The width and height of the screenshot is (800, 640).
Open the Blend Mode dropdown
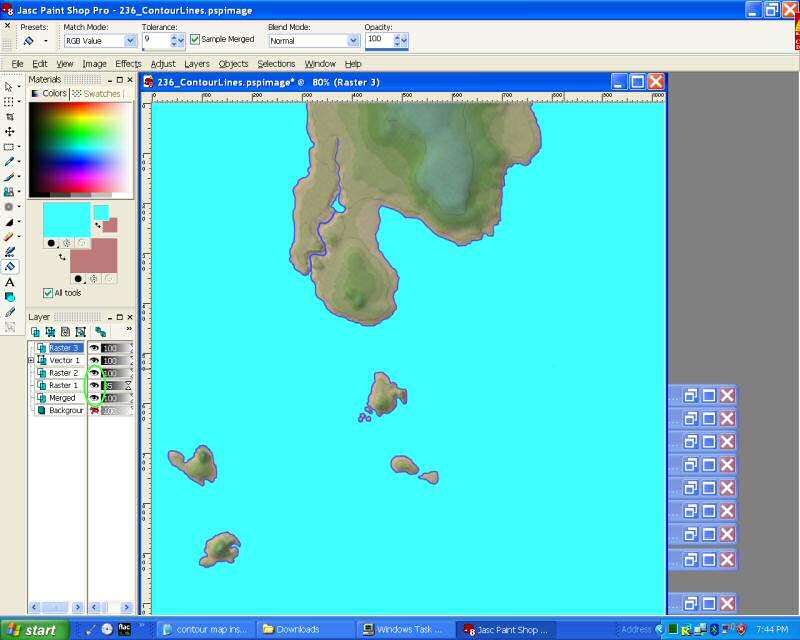pyautogui.click(x=353, y=41)
